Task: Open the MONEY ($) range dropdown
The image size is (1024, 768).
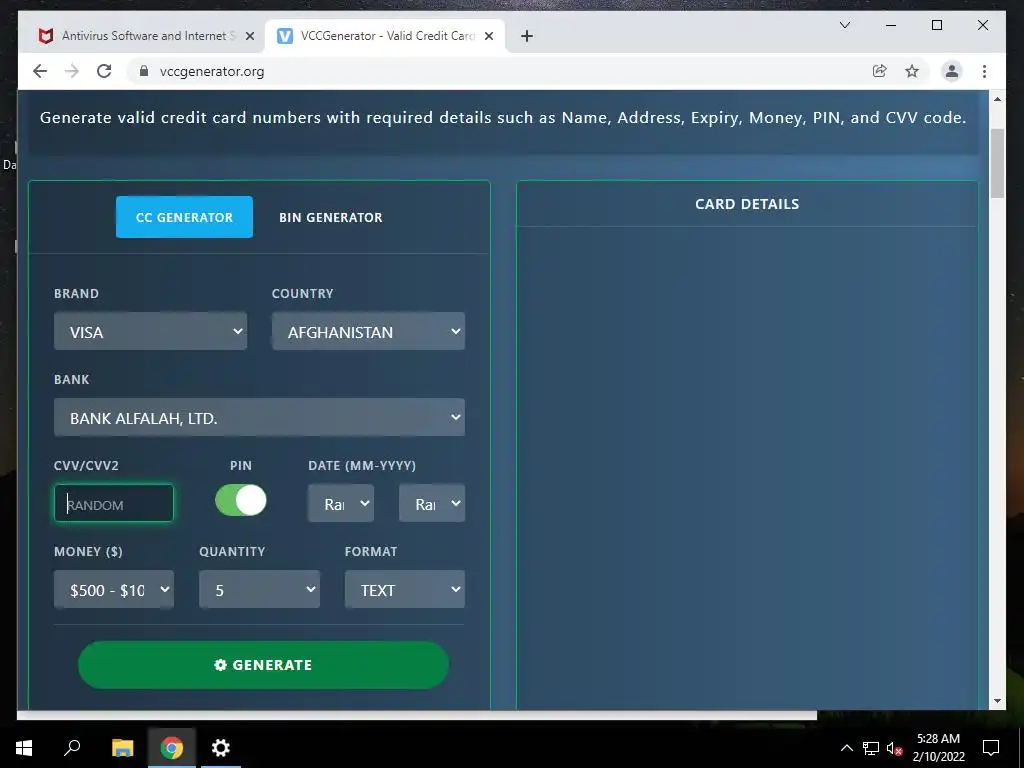Action: tap(114, 590)
